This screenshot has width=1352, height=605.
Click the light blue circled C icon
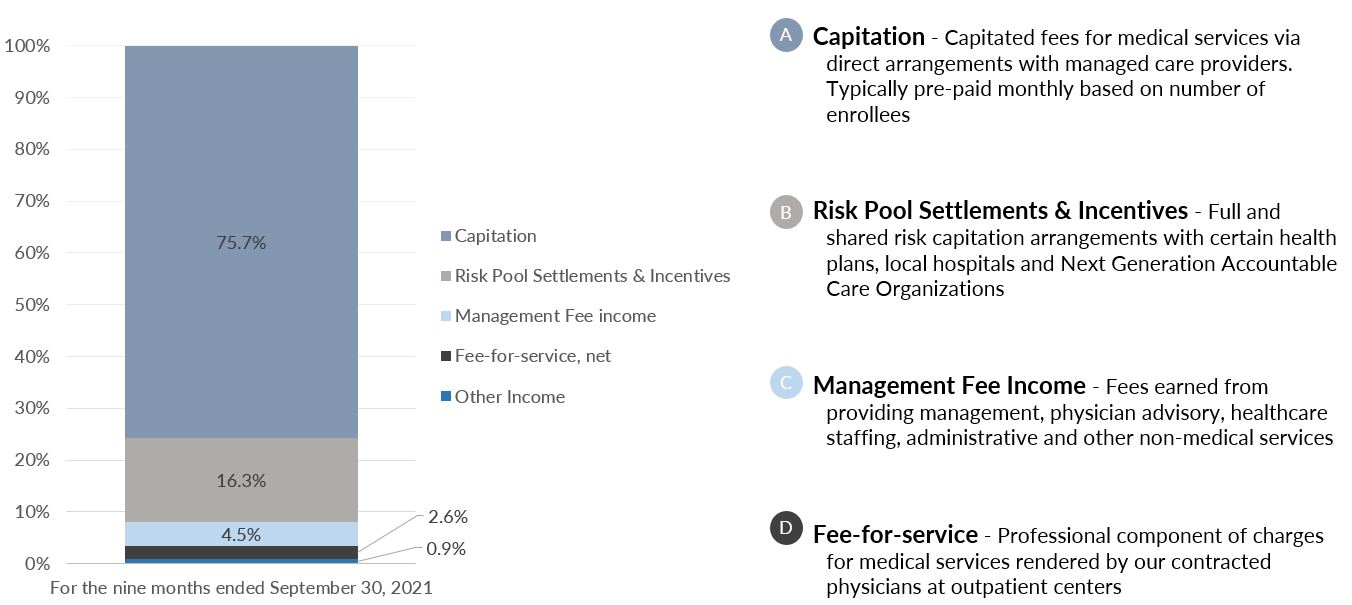[786, 383]
